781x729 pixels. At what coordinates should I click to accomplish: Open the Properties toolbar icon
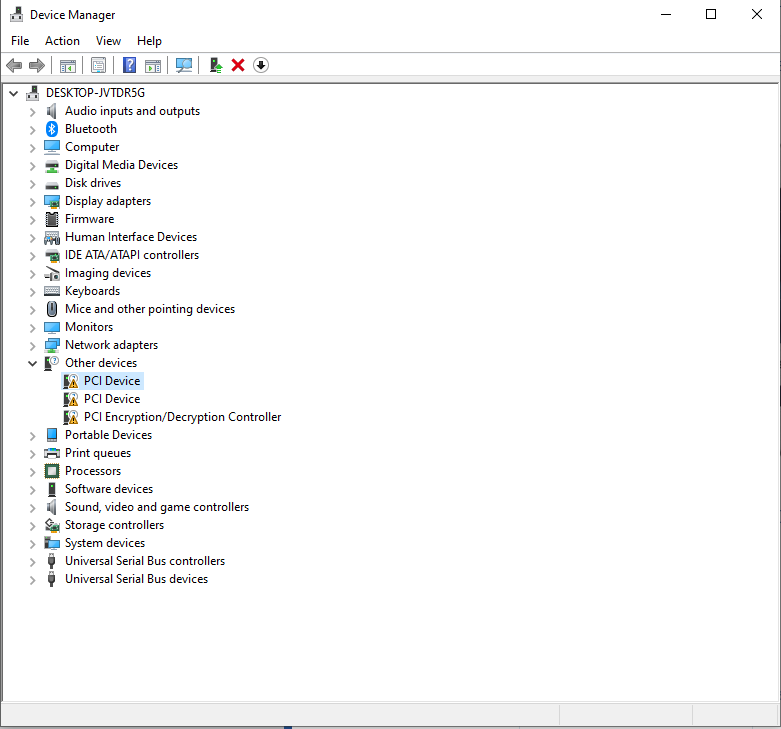coord(99,65)
